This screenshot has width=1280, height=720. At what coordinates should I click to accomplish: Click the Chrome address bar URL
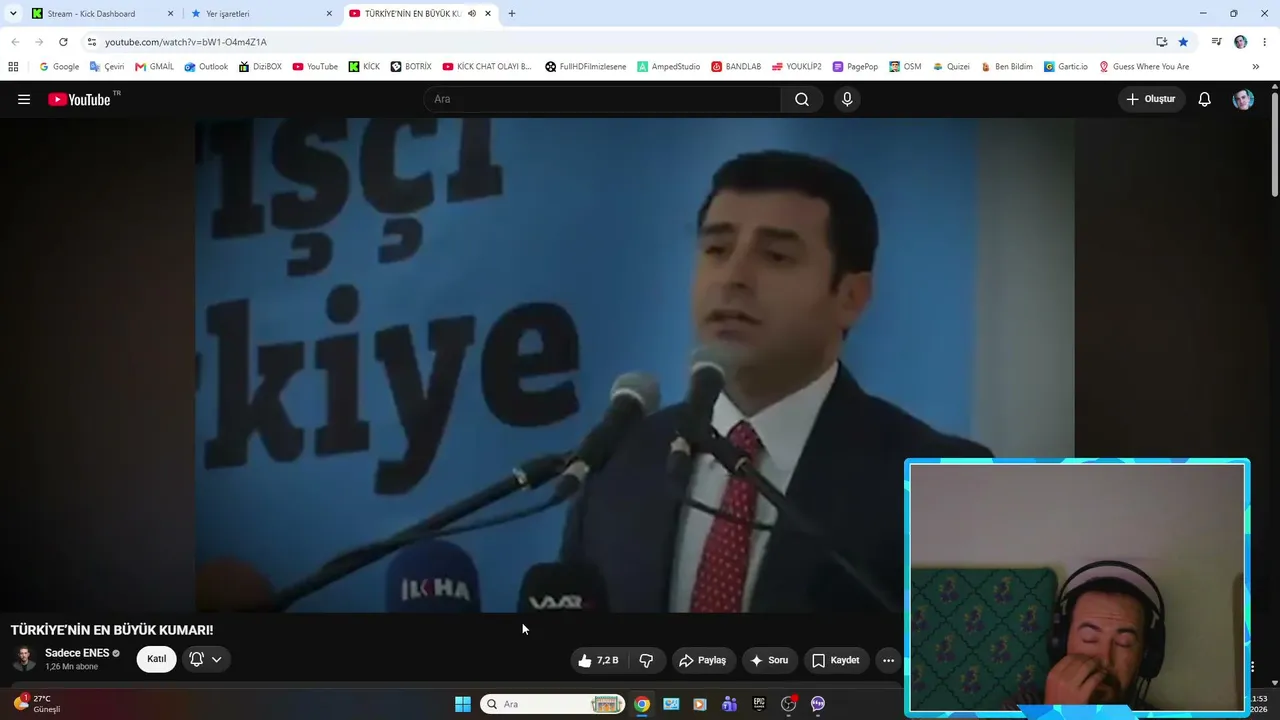[186, 42]
